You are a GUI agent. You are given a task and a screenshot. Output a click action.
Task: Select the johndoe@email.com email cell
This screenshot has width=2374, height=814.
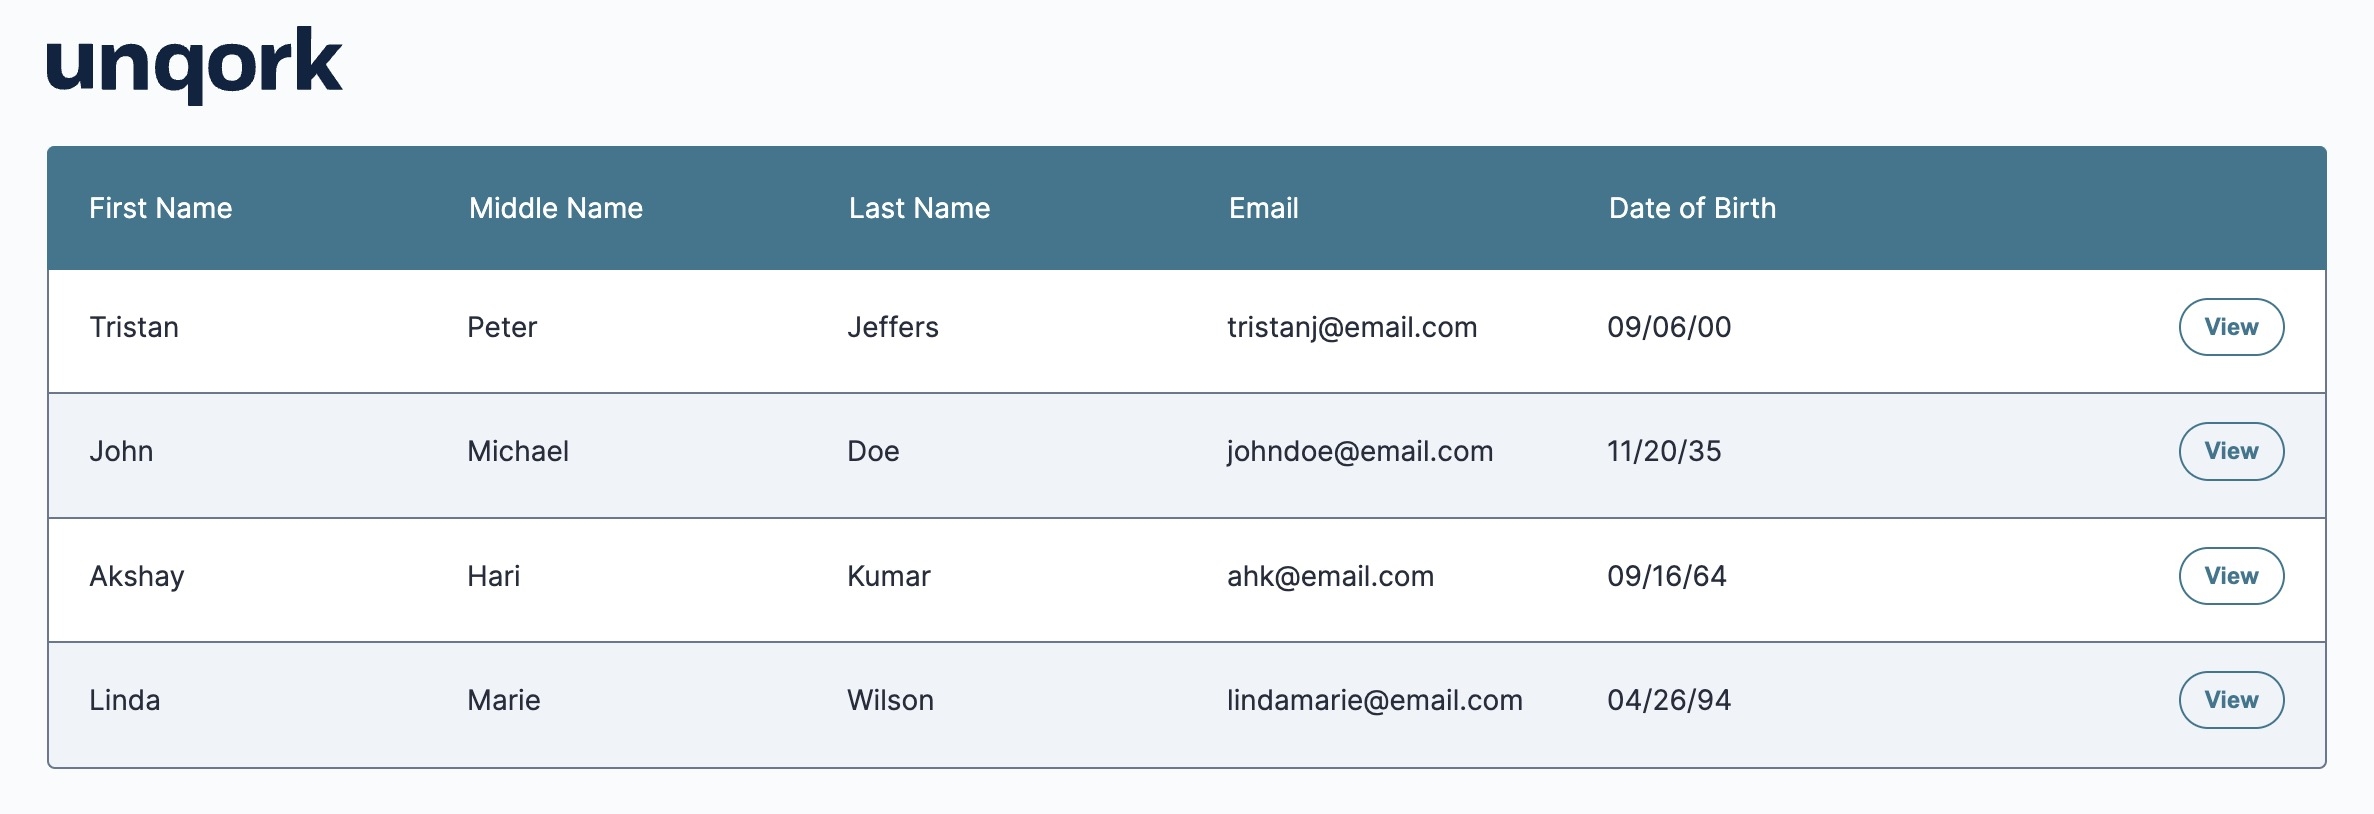pos(1360,451)
